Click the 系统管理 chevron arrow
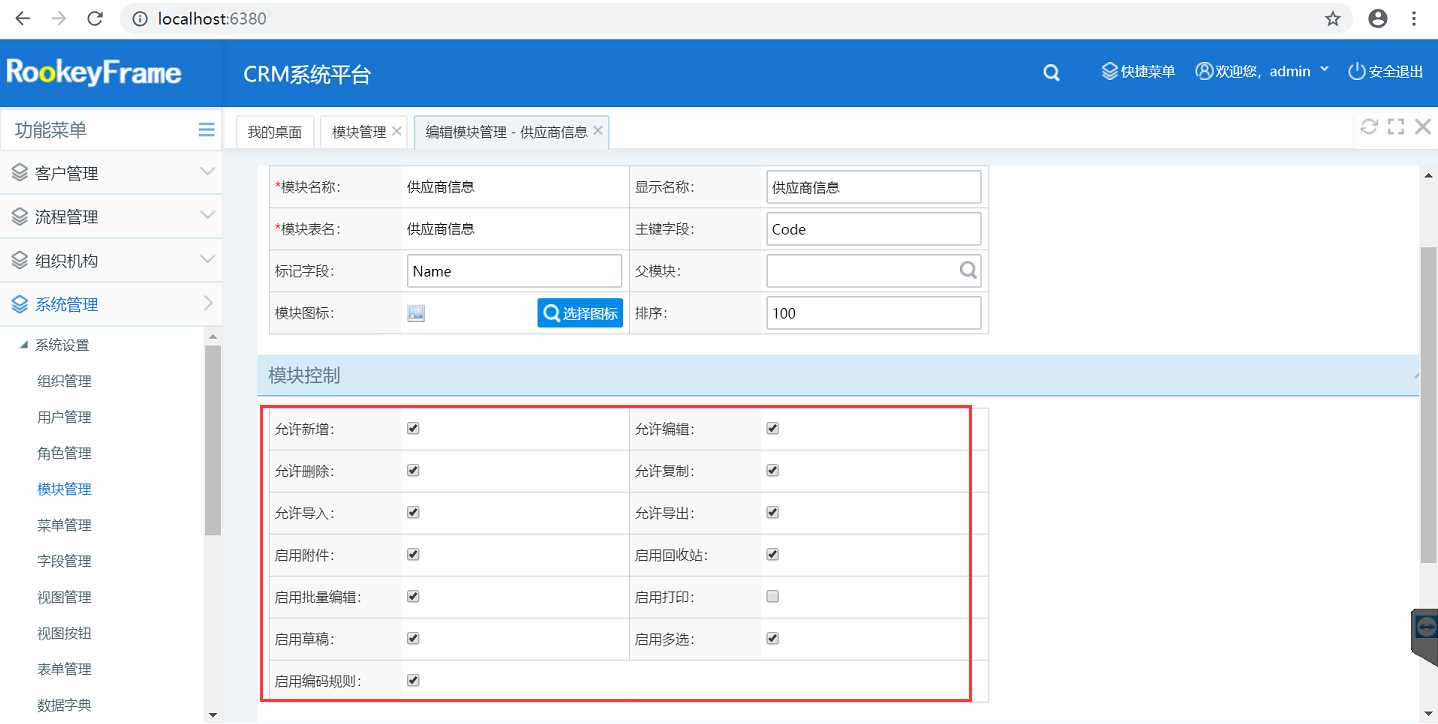 coord(208,303)
